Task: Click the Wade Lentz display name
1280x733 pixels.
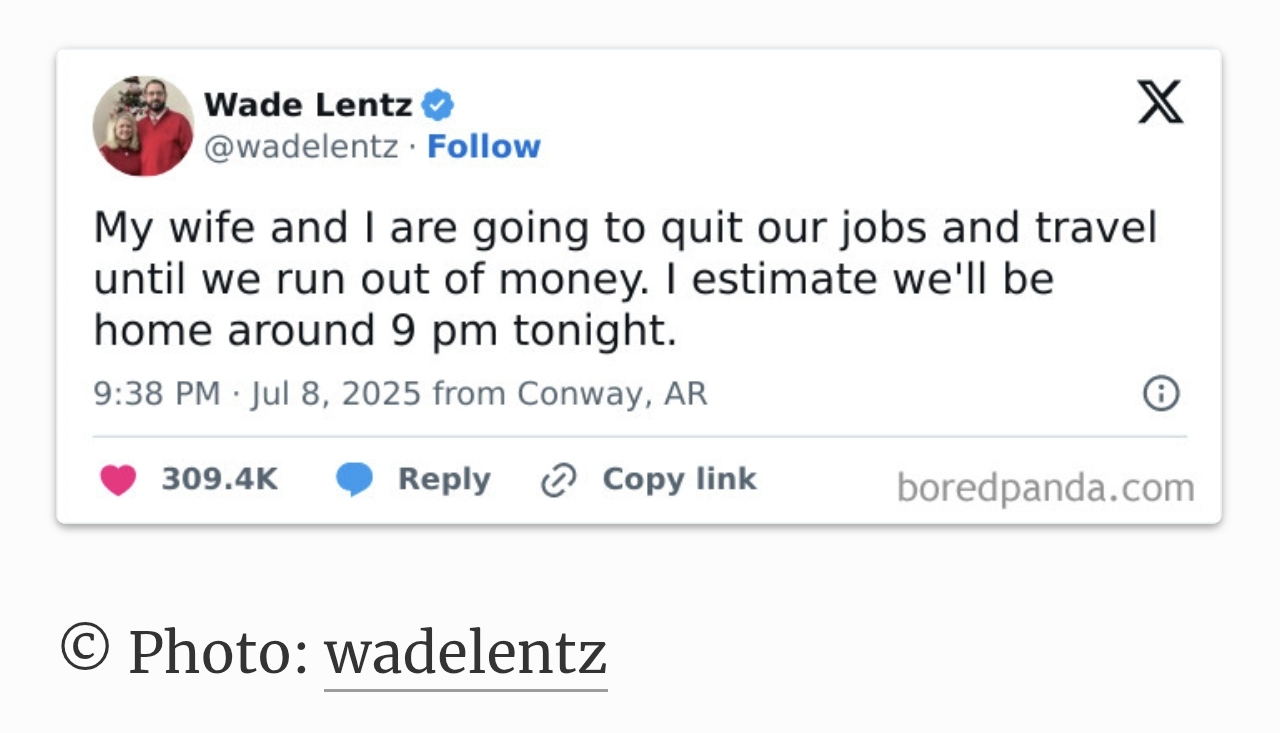Action: 308,104
